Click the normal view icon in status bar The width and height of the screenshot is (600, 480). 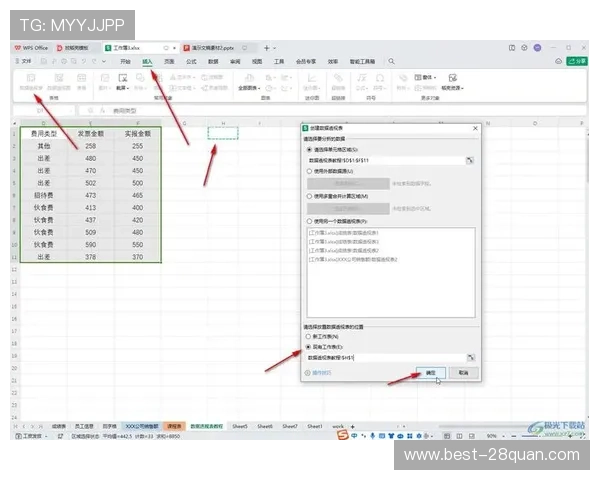pos(447,436)
